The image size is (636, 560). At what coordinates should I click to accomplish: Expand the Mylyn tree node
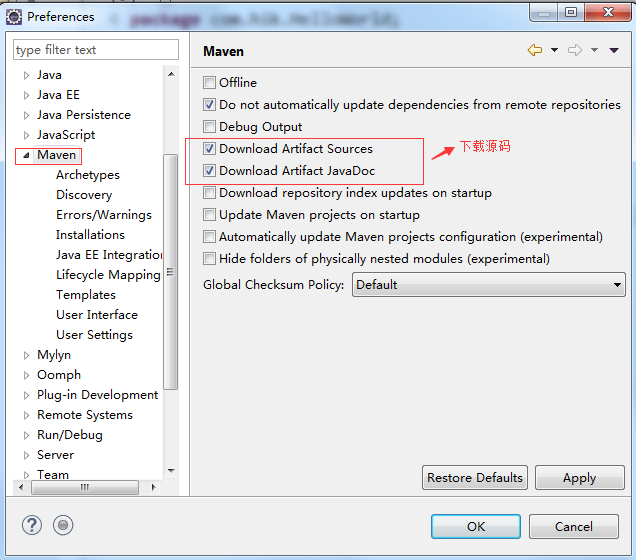(x=26, y=355)
